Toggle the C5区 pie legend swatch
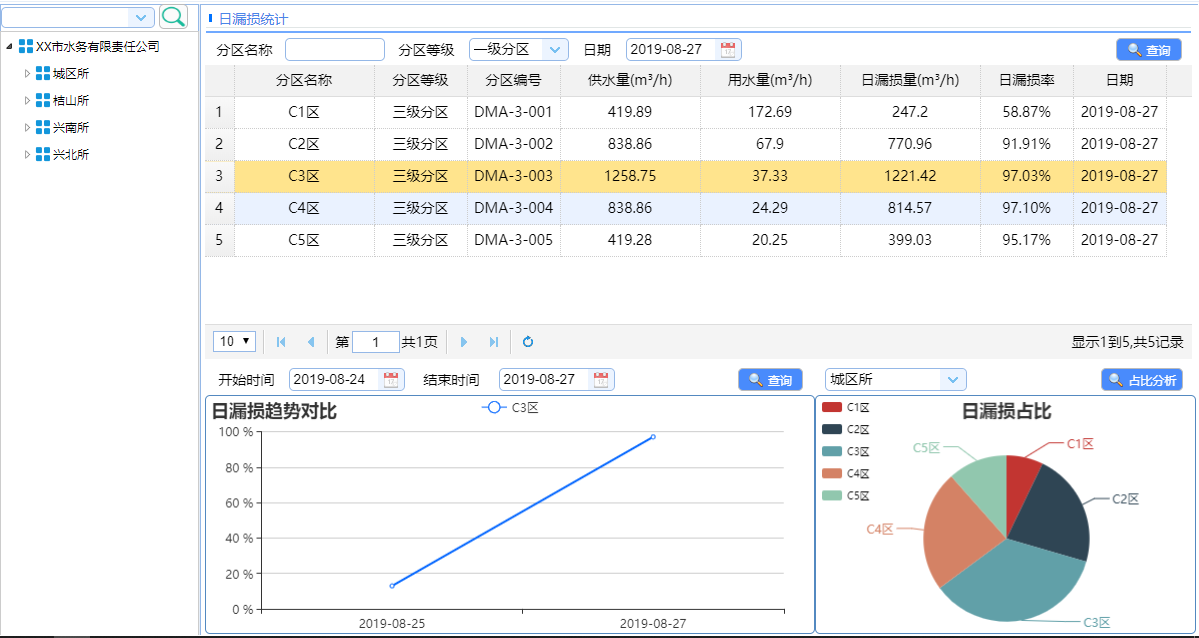 coord(832,495)
